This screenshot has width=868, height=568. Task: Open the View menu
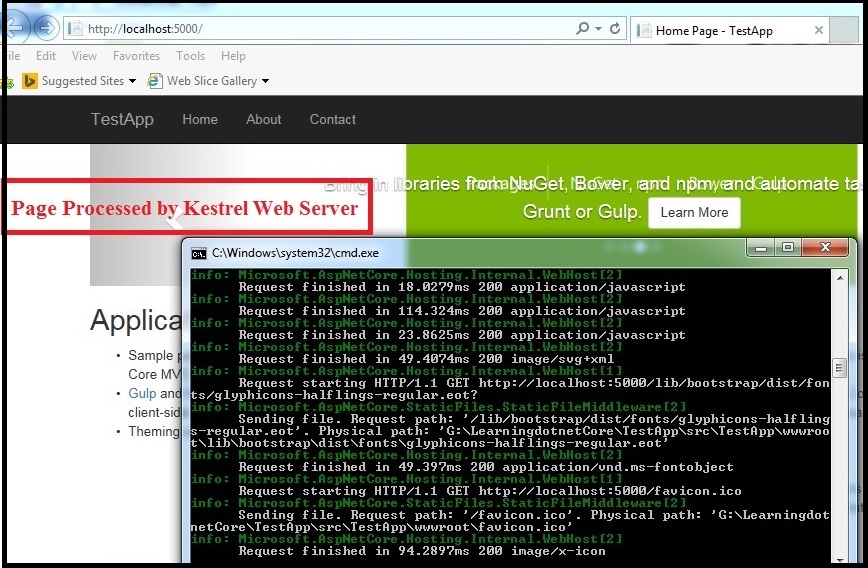pyautogui.click(x=84, y=56)
